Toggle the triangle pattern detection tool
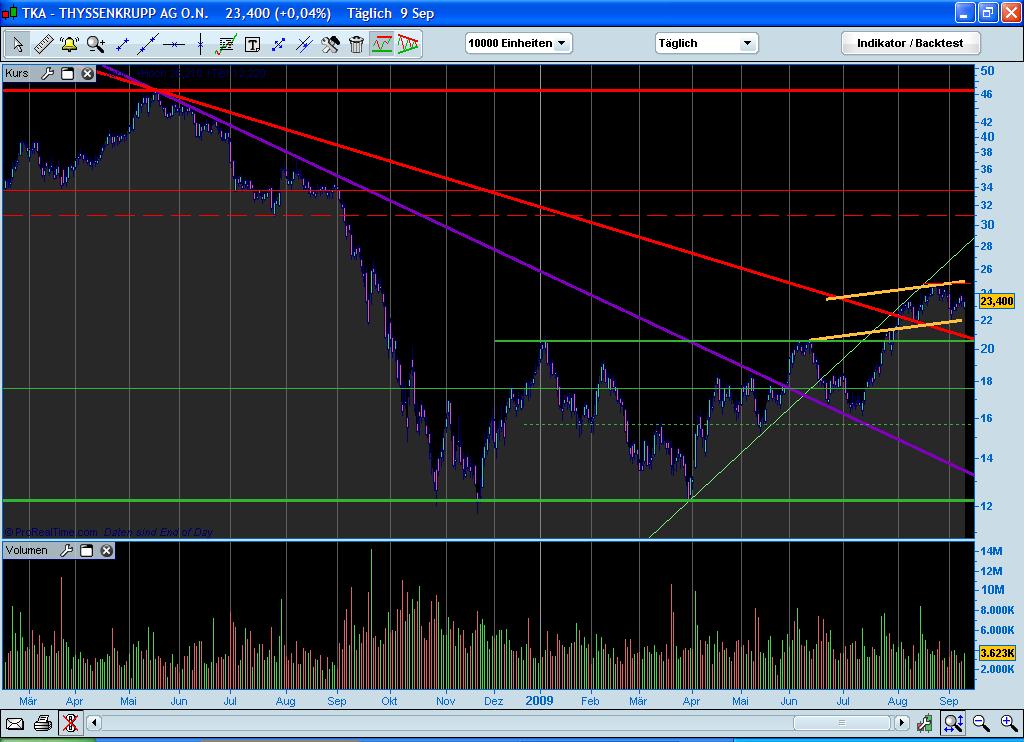This screenshot has height=742, width=1024. 408,44
